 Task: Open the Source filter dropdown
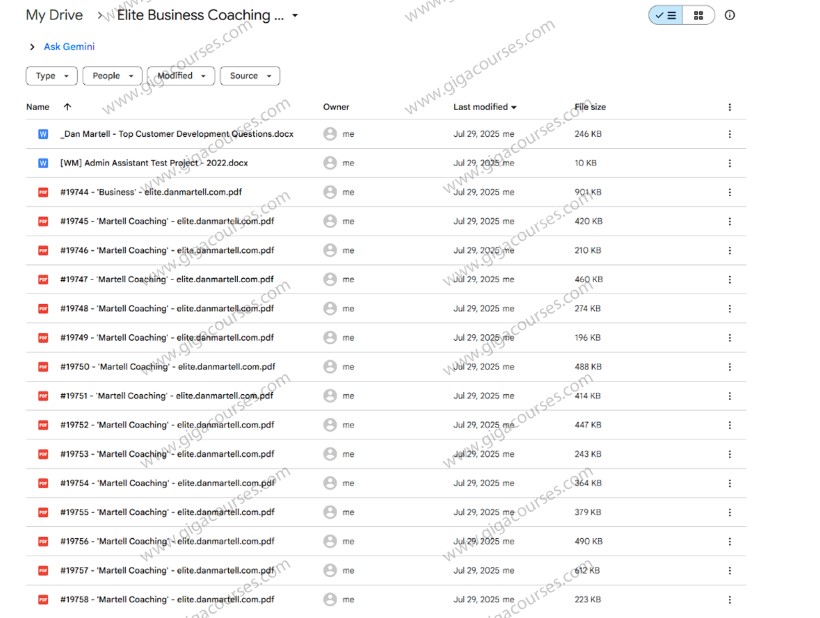250,76
